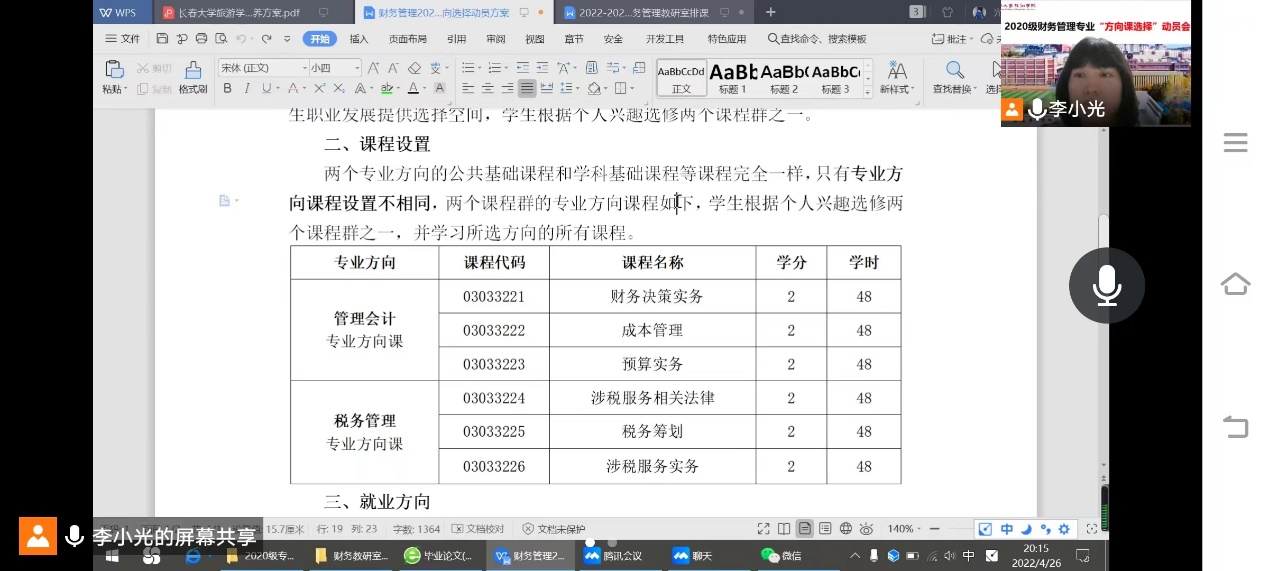Click the text highlight color button
1269x571 pixels.
click(x=387, y=88)
